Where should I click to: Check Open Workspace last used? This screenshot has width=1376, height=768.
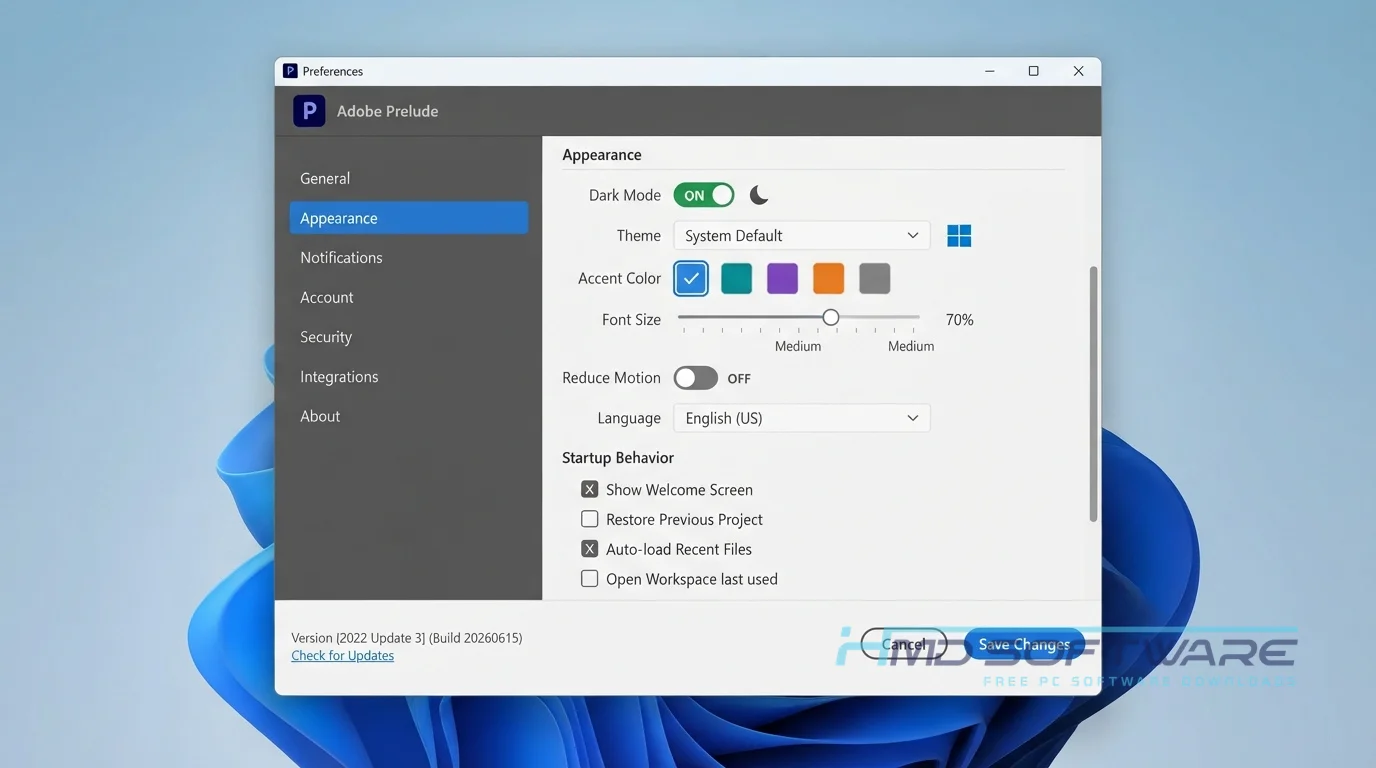[590, 579]
